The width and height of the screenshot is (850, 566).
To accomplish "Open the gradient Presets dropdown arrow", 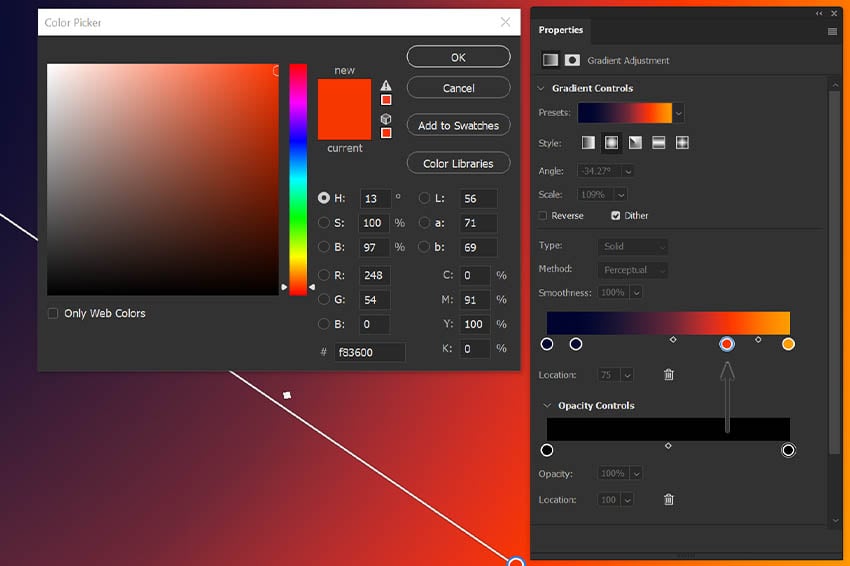I will pos(678,113).
